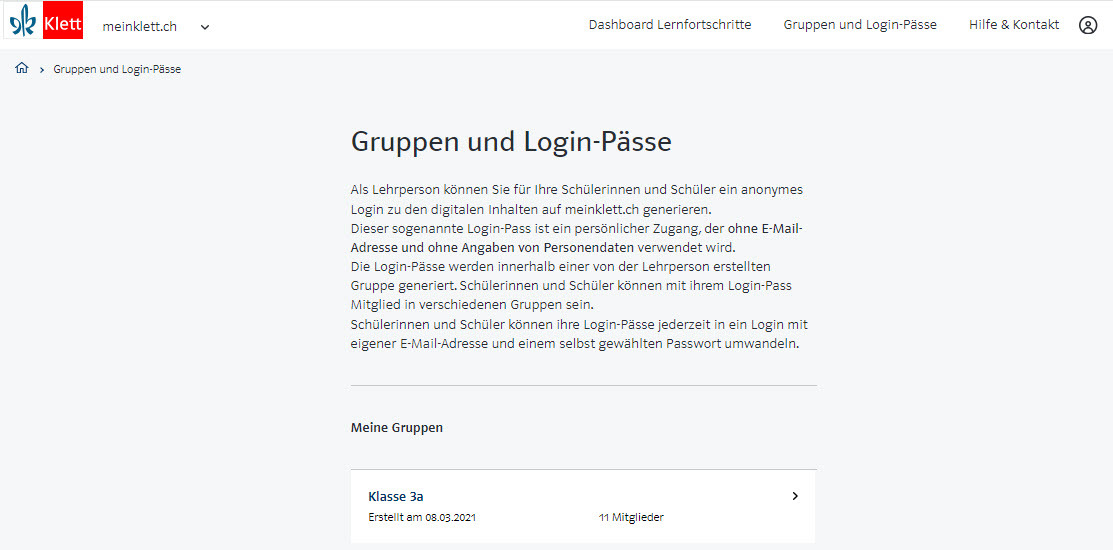Click the Gruppen und Login-Pässe breadcrumb
This screenshot has height=550, width=1113.
click(117, 70)
